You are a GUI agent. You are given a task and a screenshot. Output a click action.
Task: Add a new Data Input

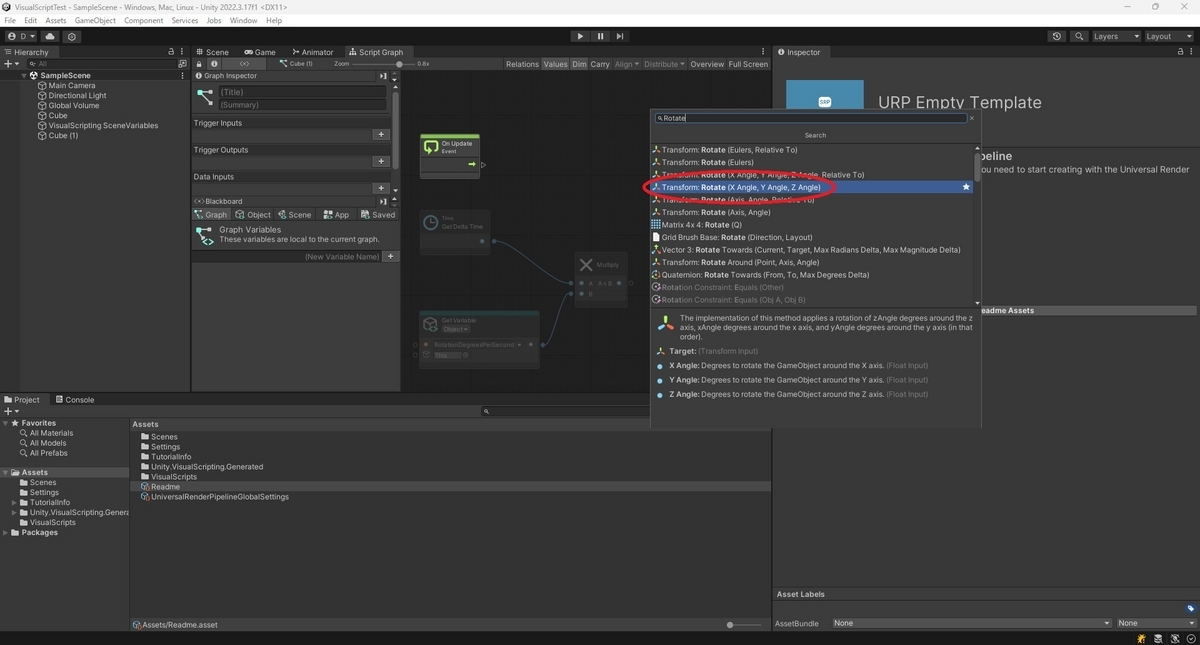tap(380, 188)
